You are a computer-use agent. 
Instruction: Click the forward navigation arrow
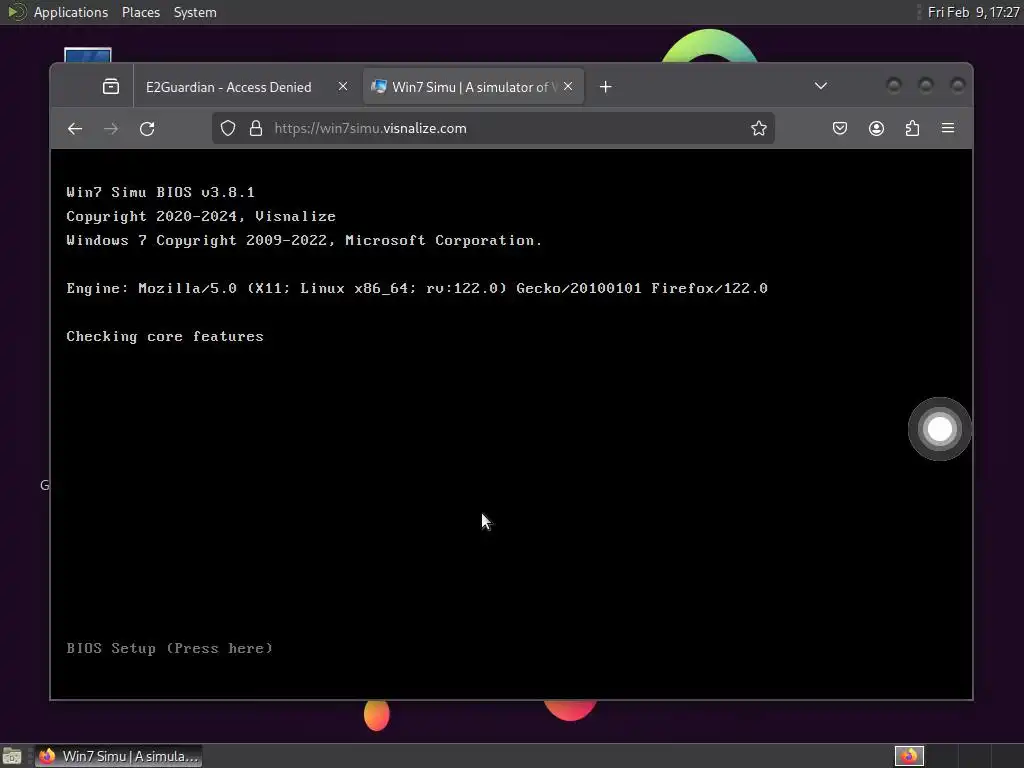coord(111,129)
